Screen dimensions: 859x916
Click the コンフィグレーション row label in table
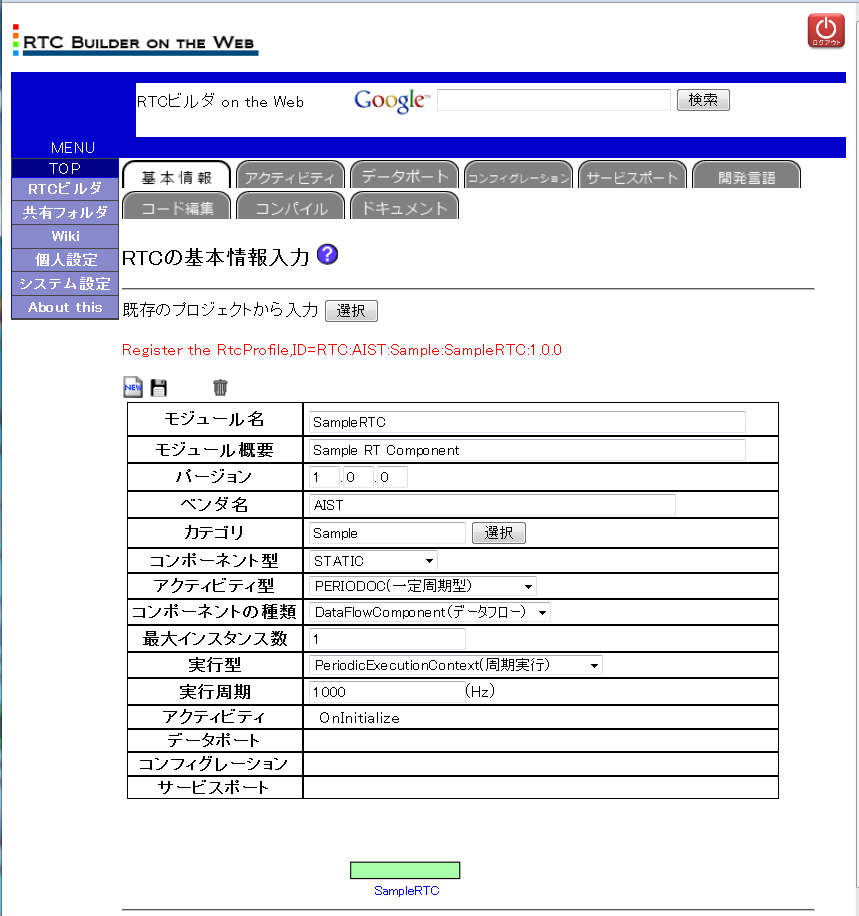click(x=214, y=764)
